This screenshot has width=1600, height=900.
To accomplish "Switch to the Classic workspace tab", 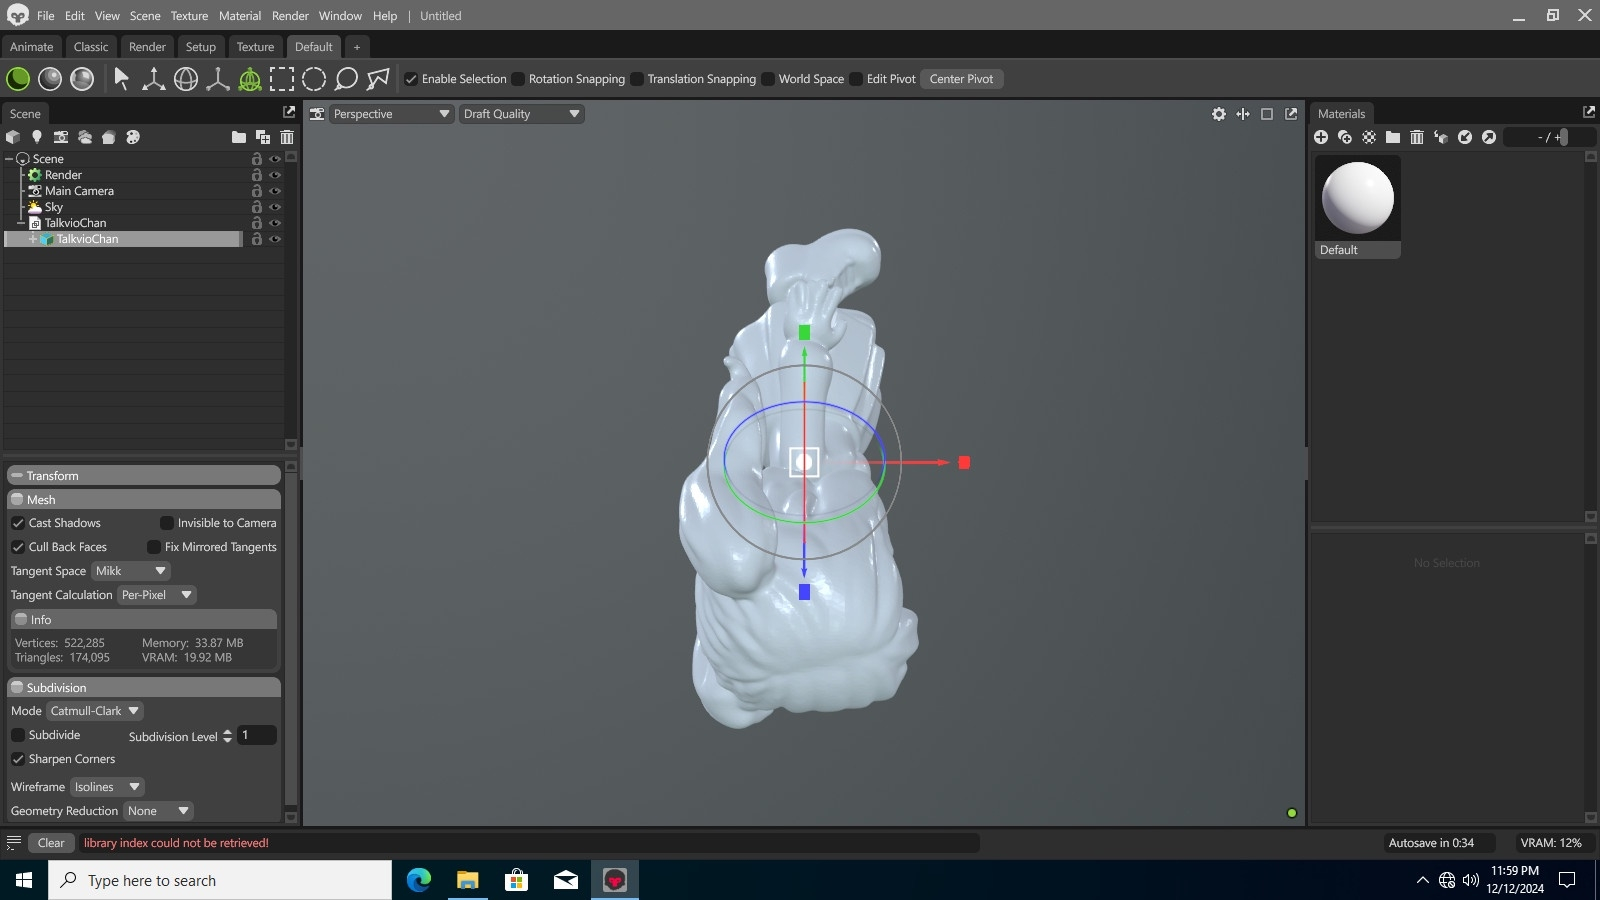I will click(91, 47).
